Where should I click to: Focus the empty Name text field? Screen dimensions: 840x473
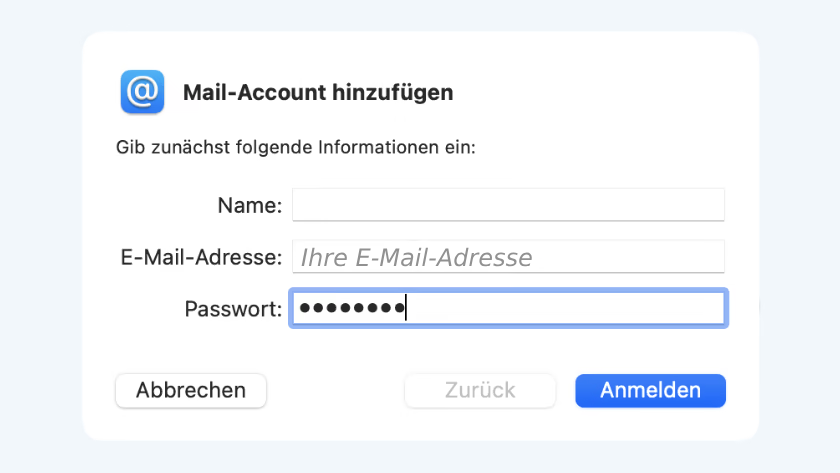point(508,205)
